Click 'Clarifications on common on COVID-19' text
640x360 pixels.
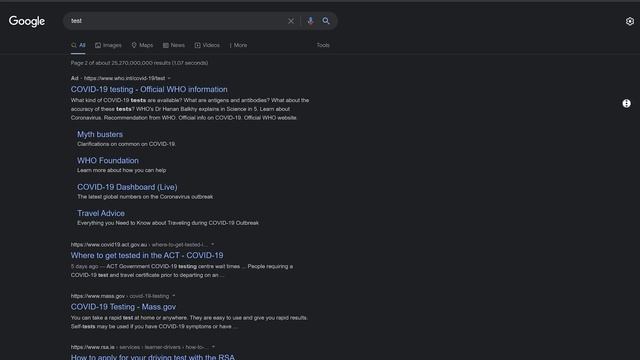point(127,144)
